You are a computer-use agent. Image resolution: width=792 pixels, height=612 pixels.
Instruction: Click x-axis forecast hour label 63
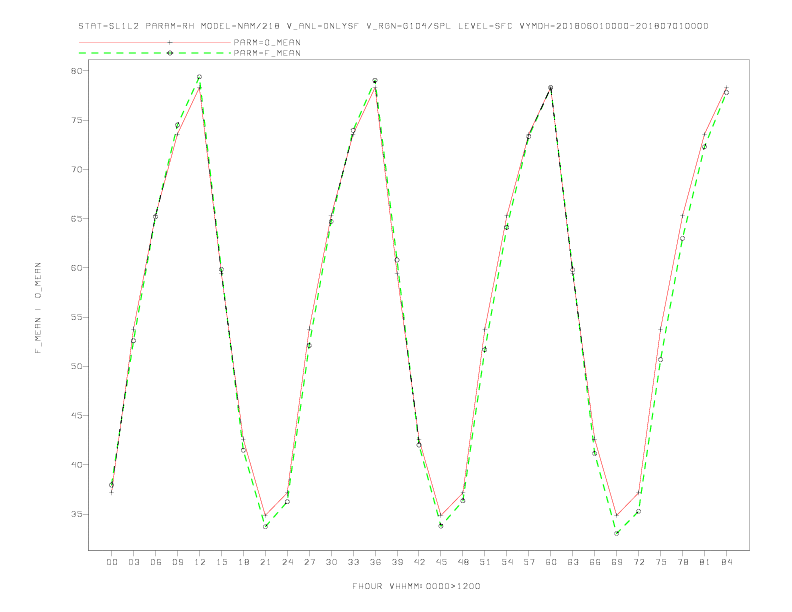click(x=573, y=562)
